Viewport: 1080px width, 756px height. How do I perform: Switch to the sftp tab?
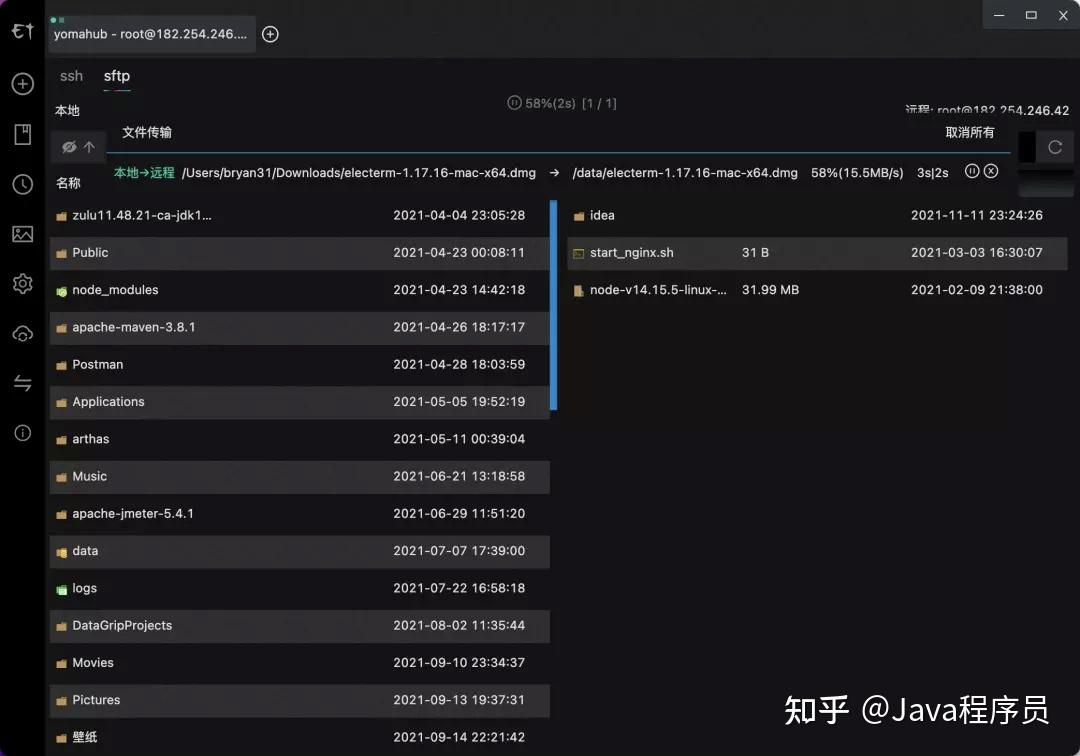coord(116,75)
